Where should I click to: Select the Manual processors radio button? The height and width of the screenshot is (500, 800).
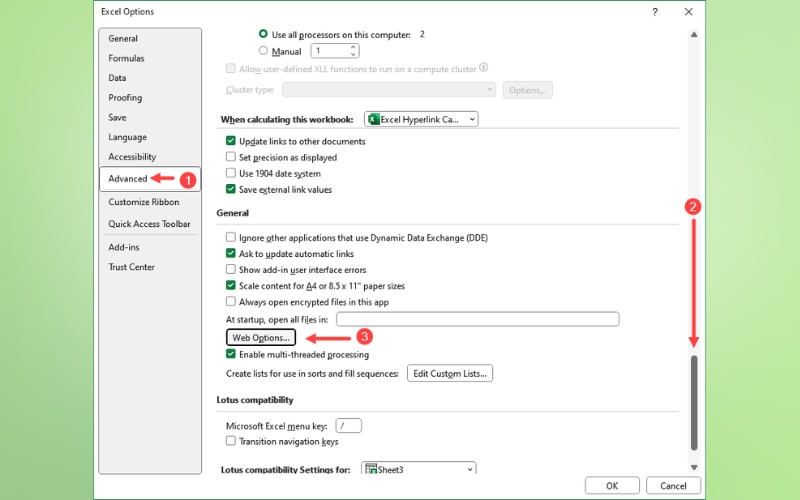pos(263,50)
